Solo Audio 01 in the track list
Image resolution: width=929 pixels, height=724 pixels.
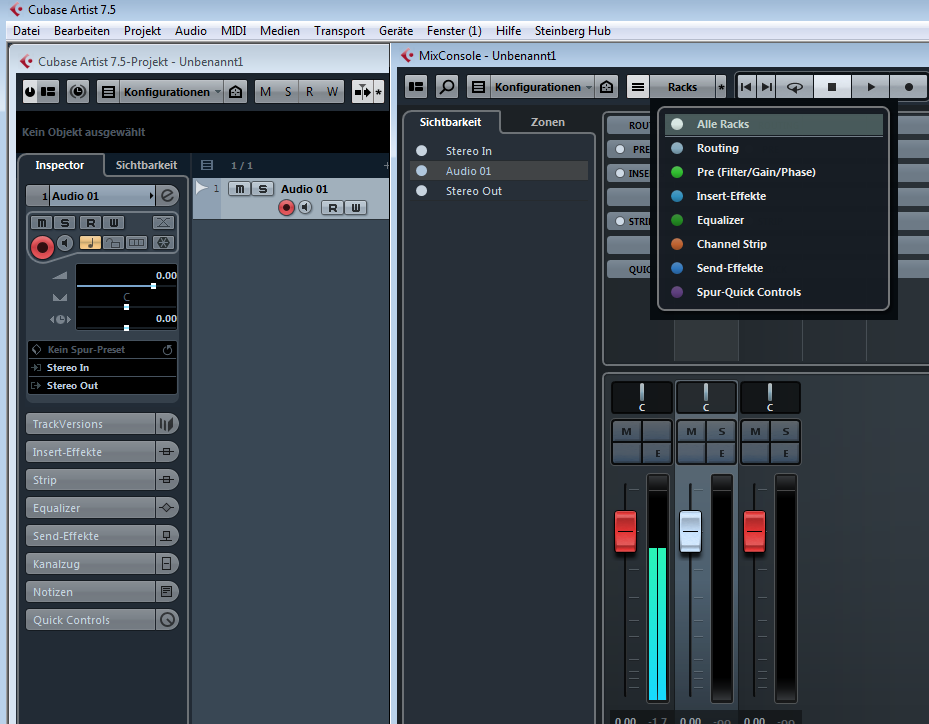(262, 189)
